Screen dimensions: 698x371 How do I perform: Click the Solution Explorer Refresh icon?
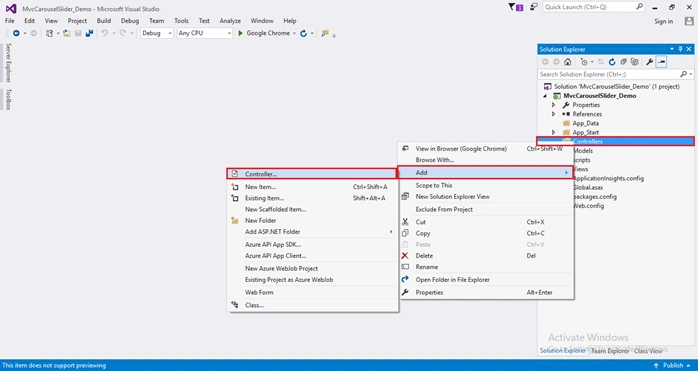[x=612, y=62]
